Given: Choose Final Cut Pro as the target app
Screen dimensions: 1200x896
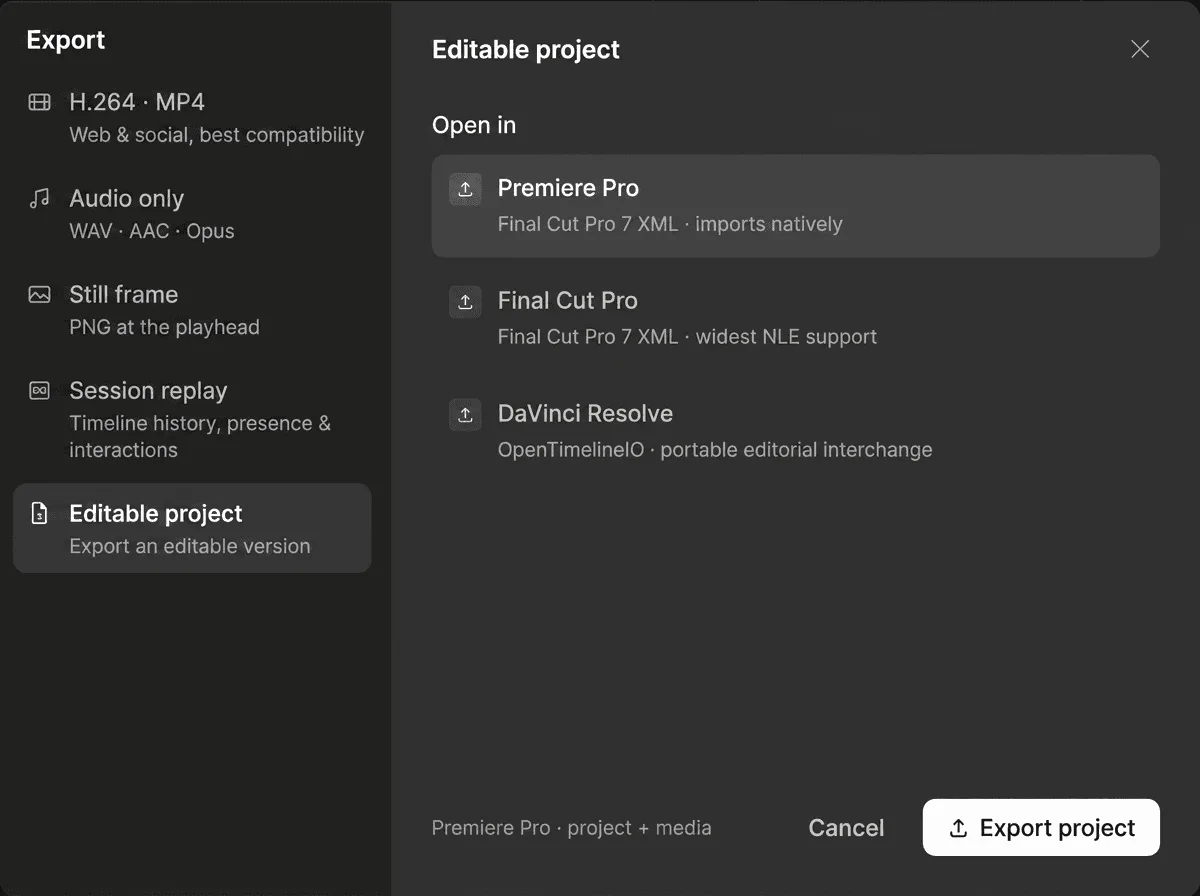Looking at the screenshot, I should [796, 318].
